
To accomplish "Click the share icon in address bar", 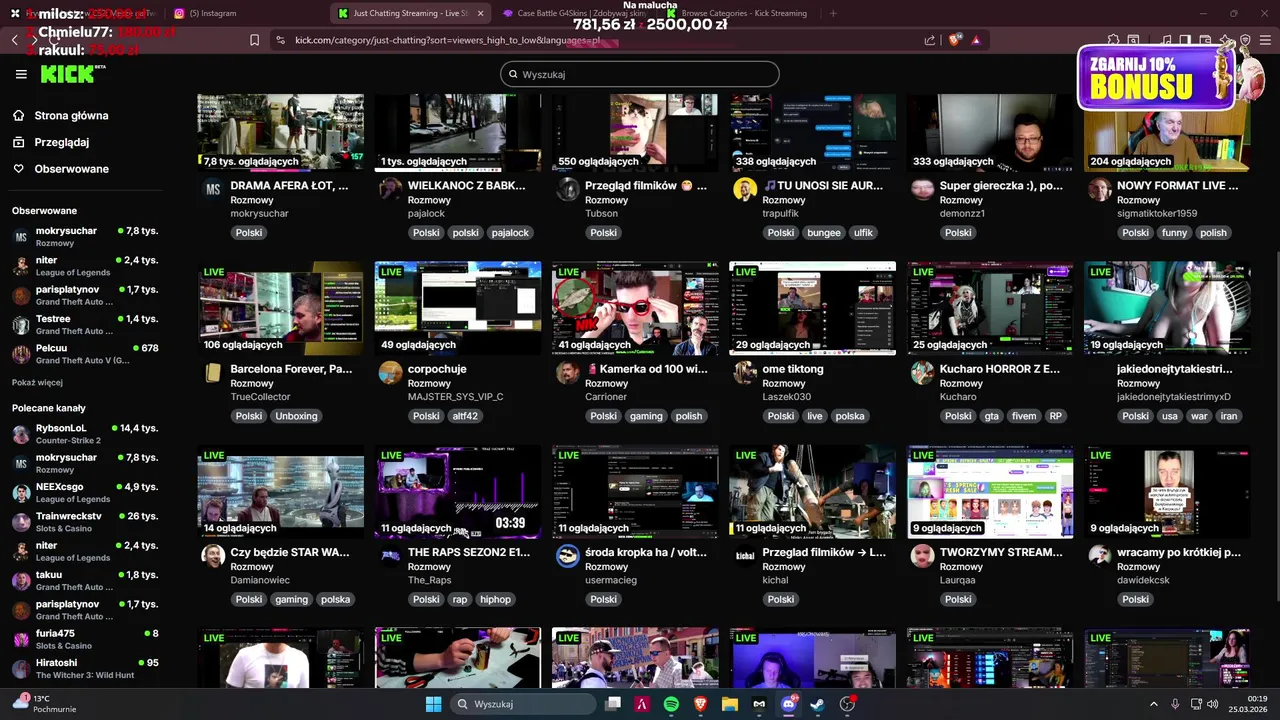I will [x=930, y=40].
